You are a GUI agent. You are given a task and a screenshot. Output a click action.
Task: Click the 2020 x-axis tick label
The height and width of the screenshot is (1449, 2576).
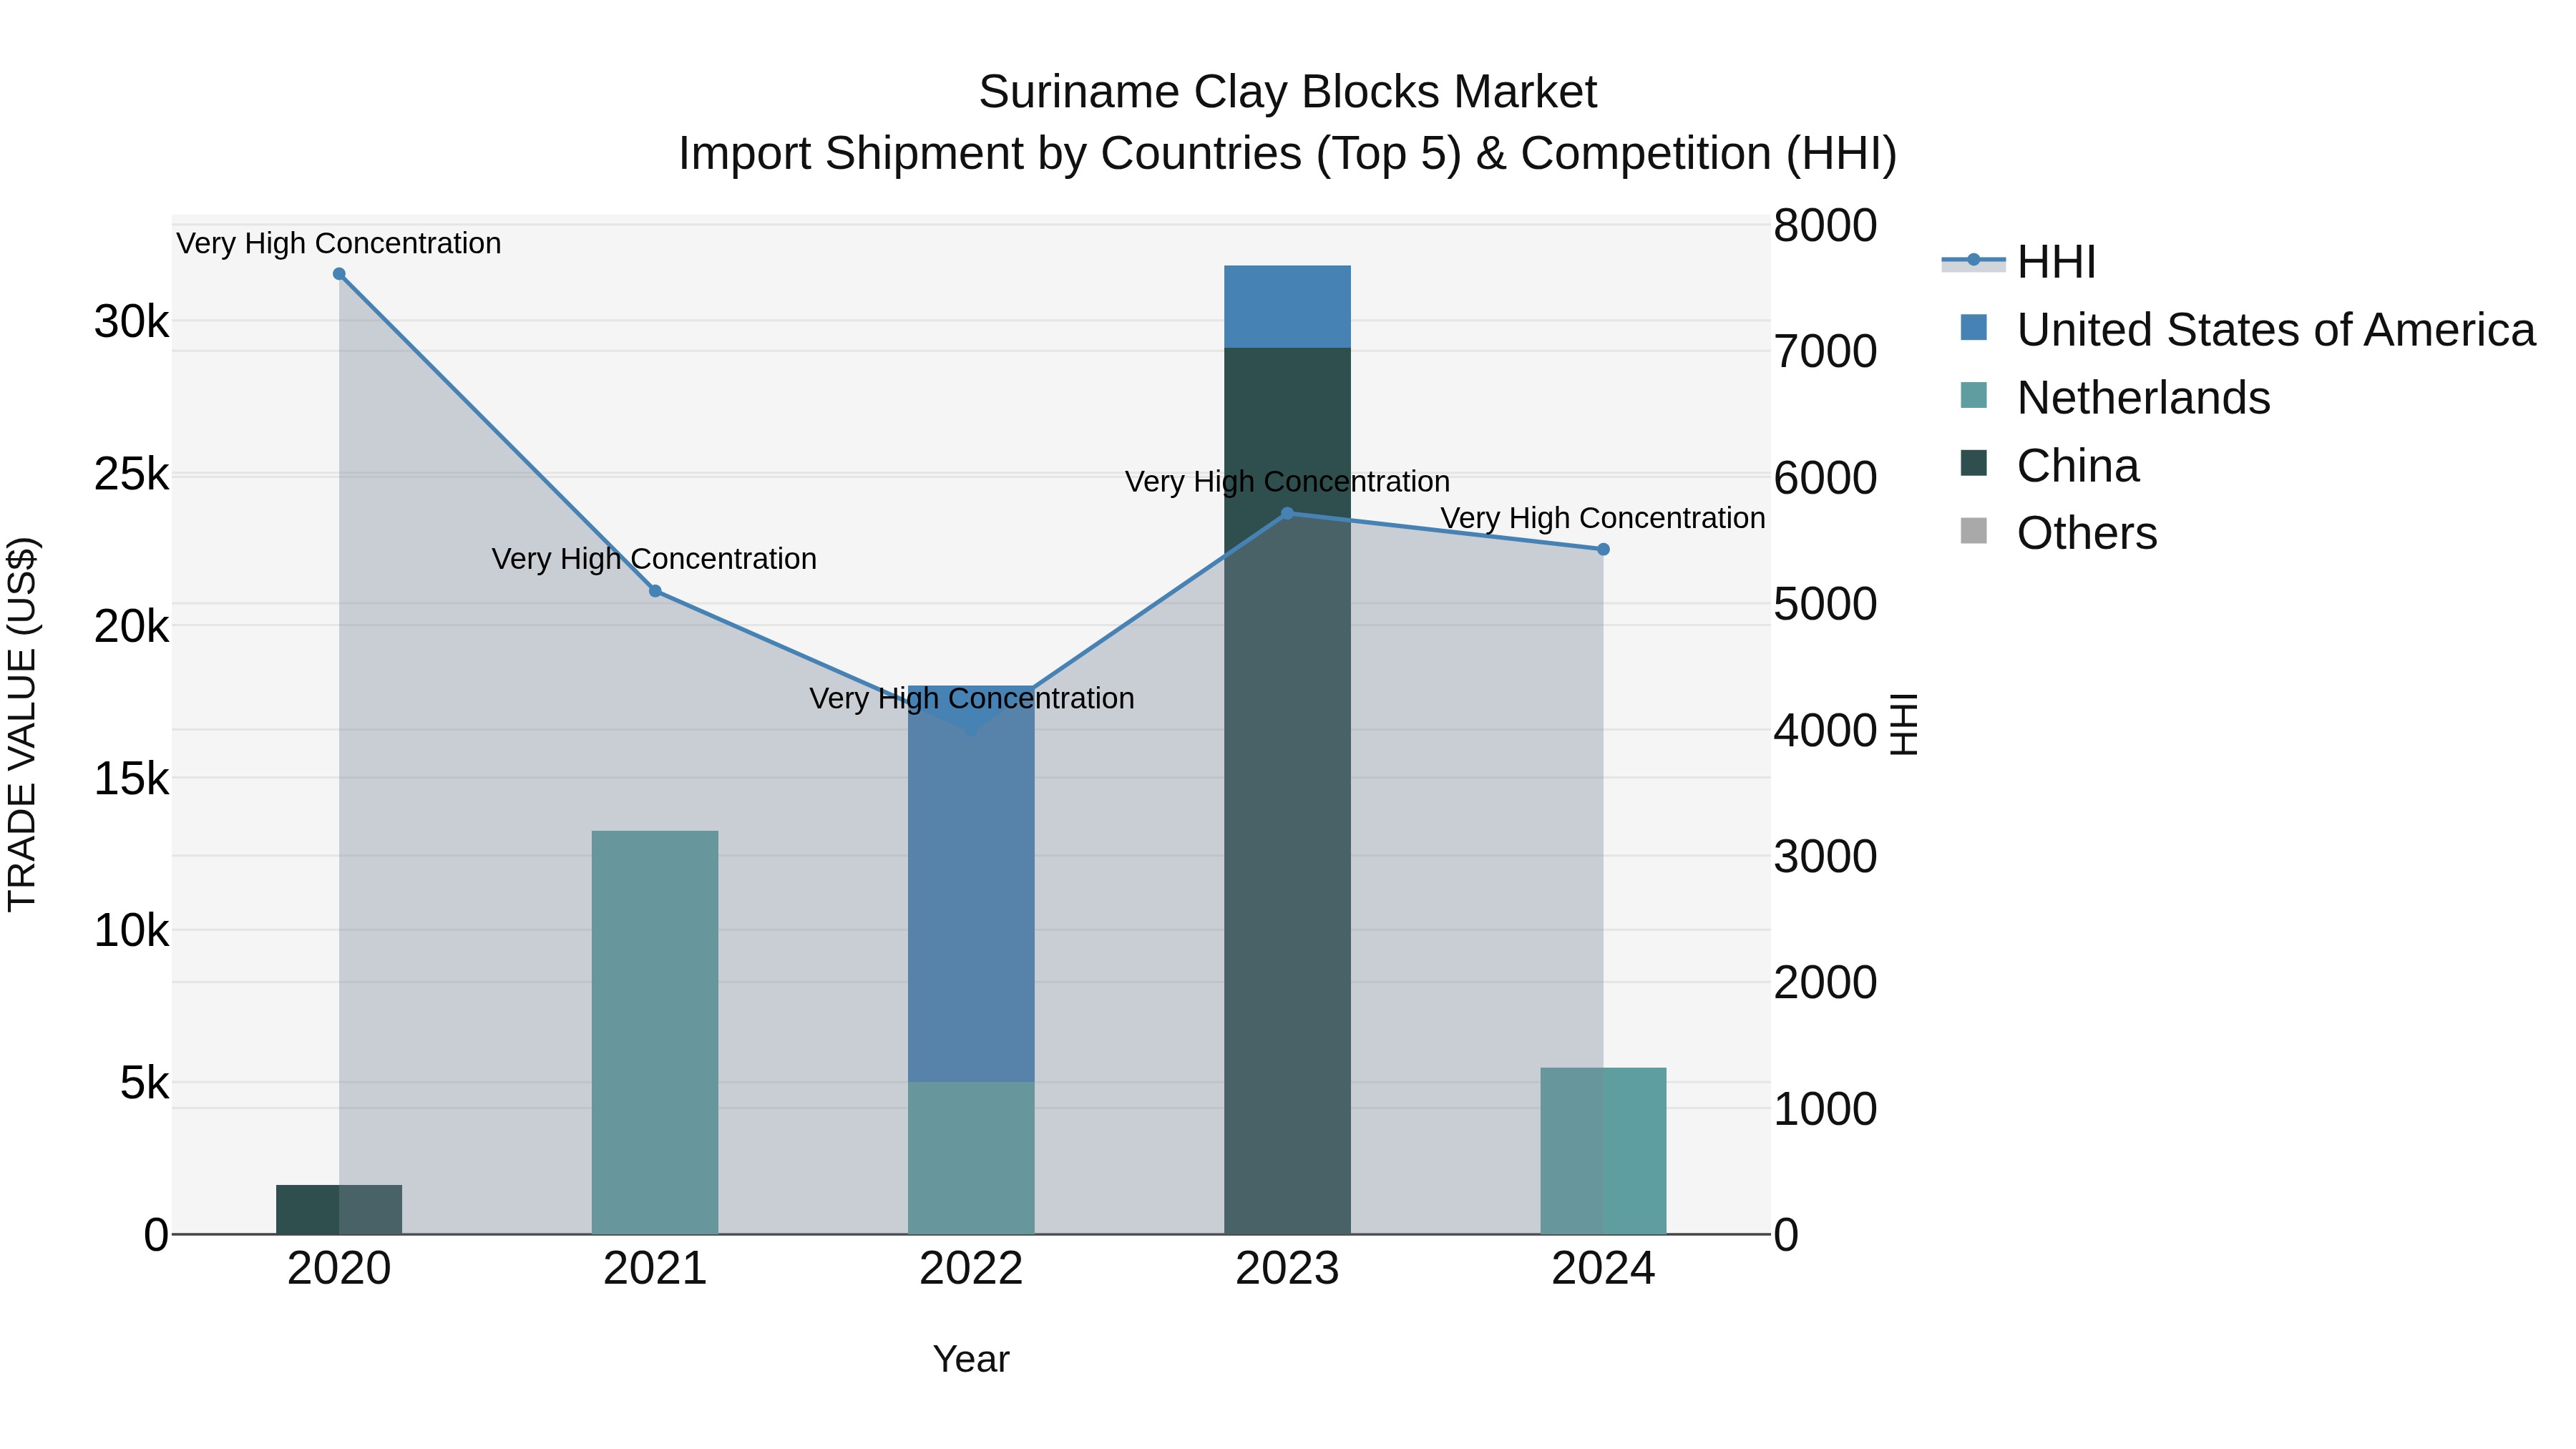339,1269
